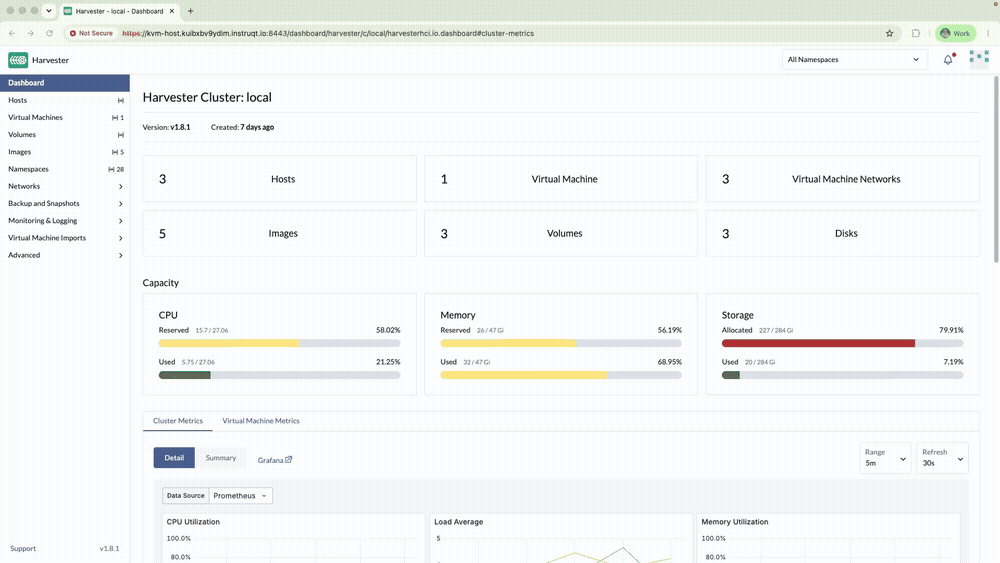Viewport: 1000px width, 563px height.
Task: Click the Memory Used progress bar
Action: click(x=561, y=375)
